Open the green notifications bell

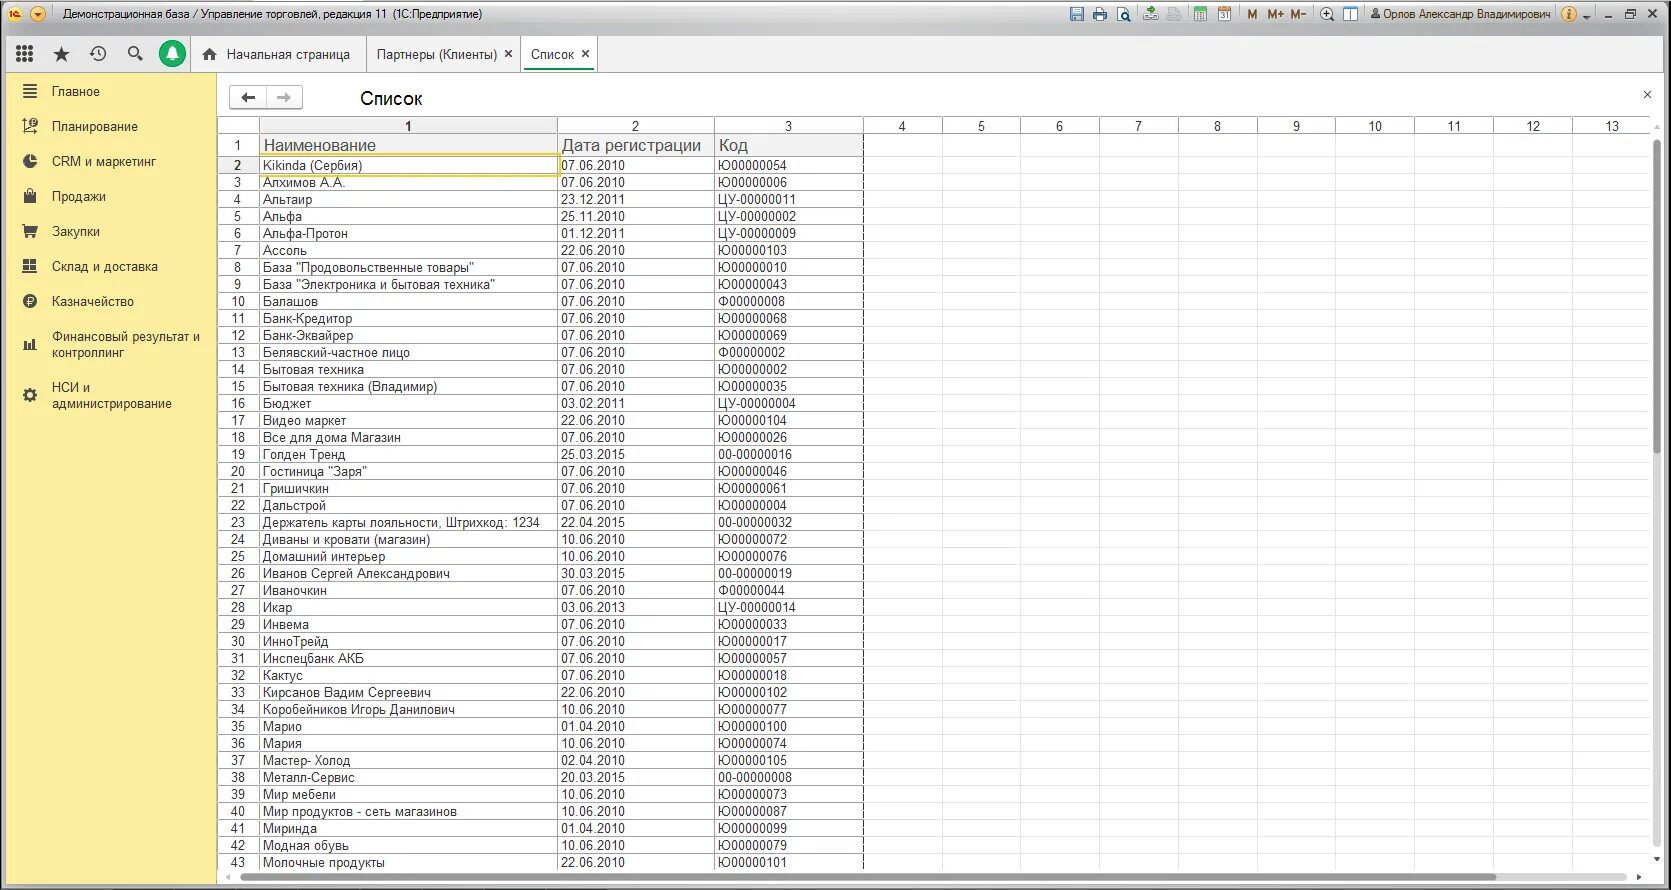pyautogui.click(x=172, y=54)
